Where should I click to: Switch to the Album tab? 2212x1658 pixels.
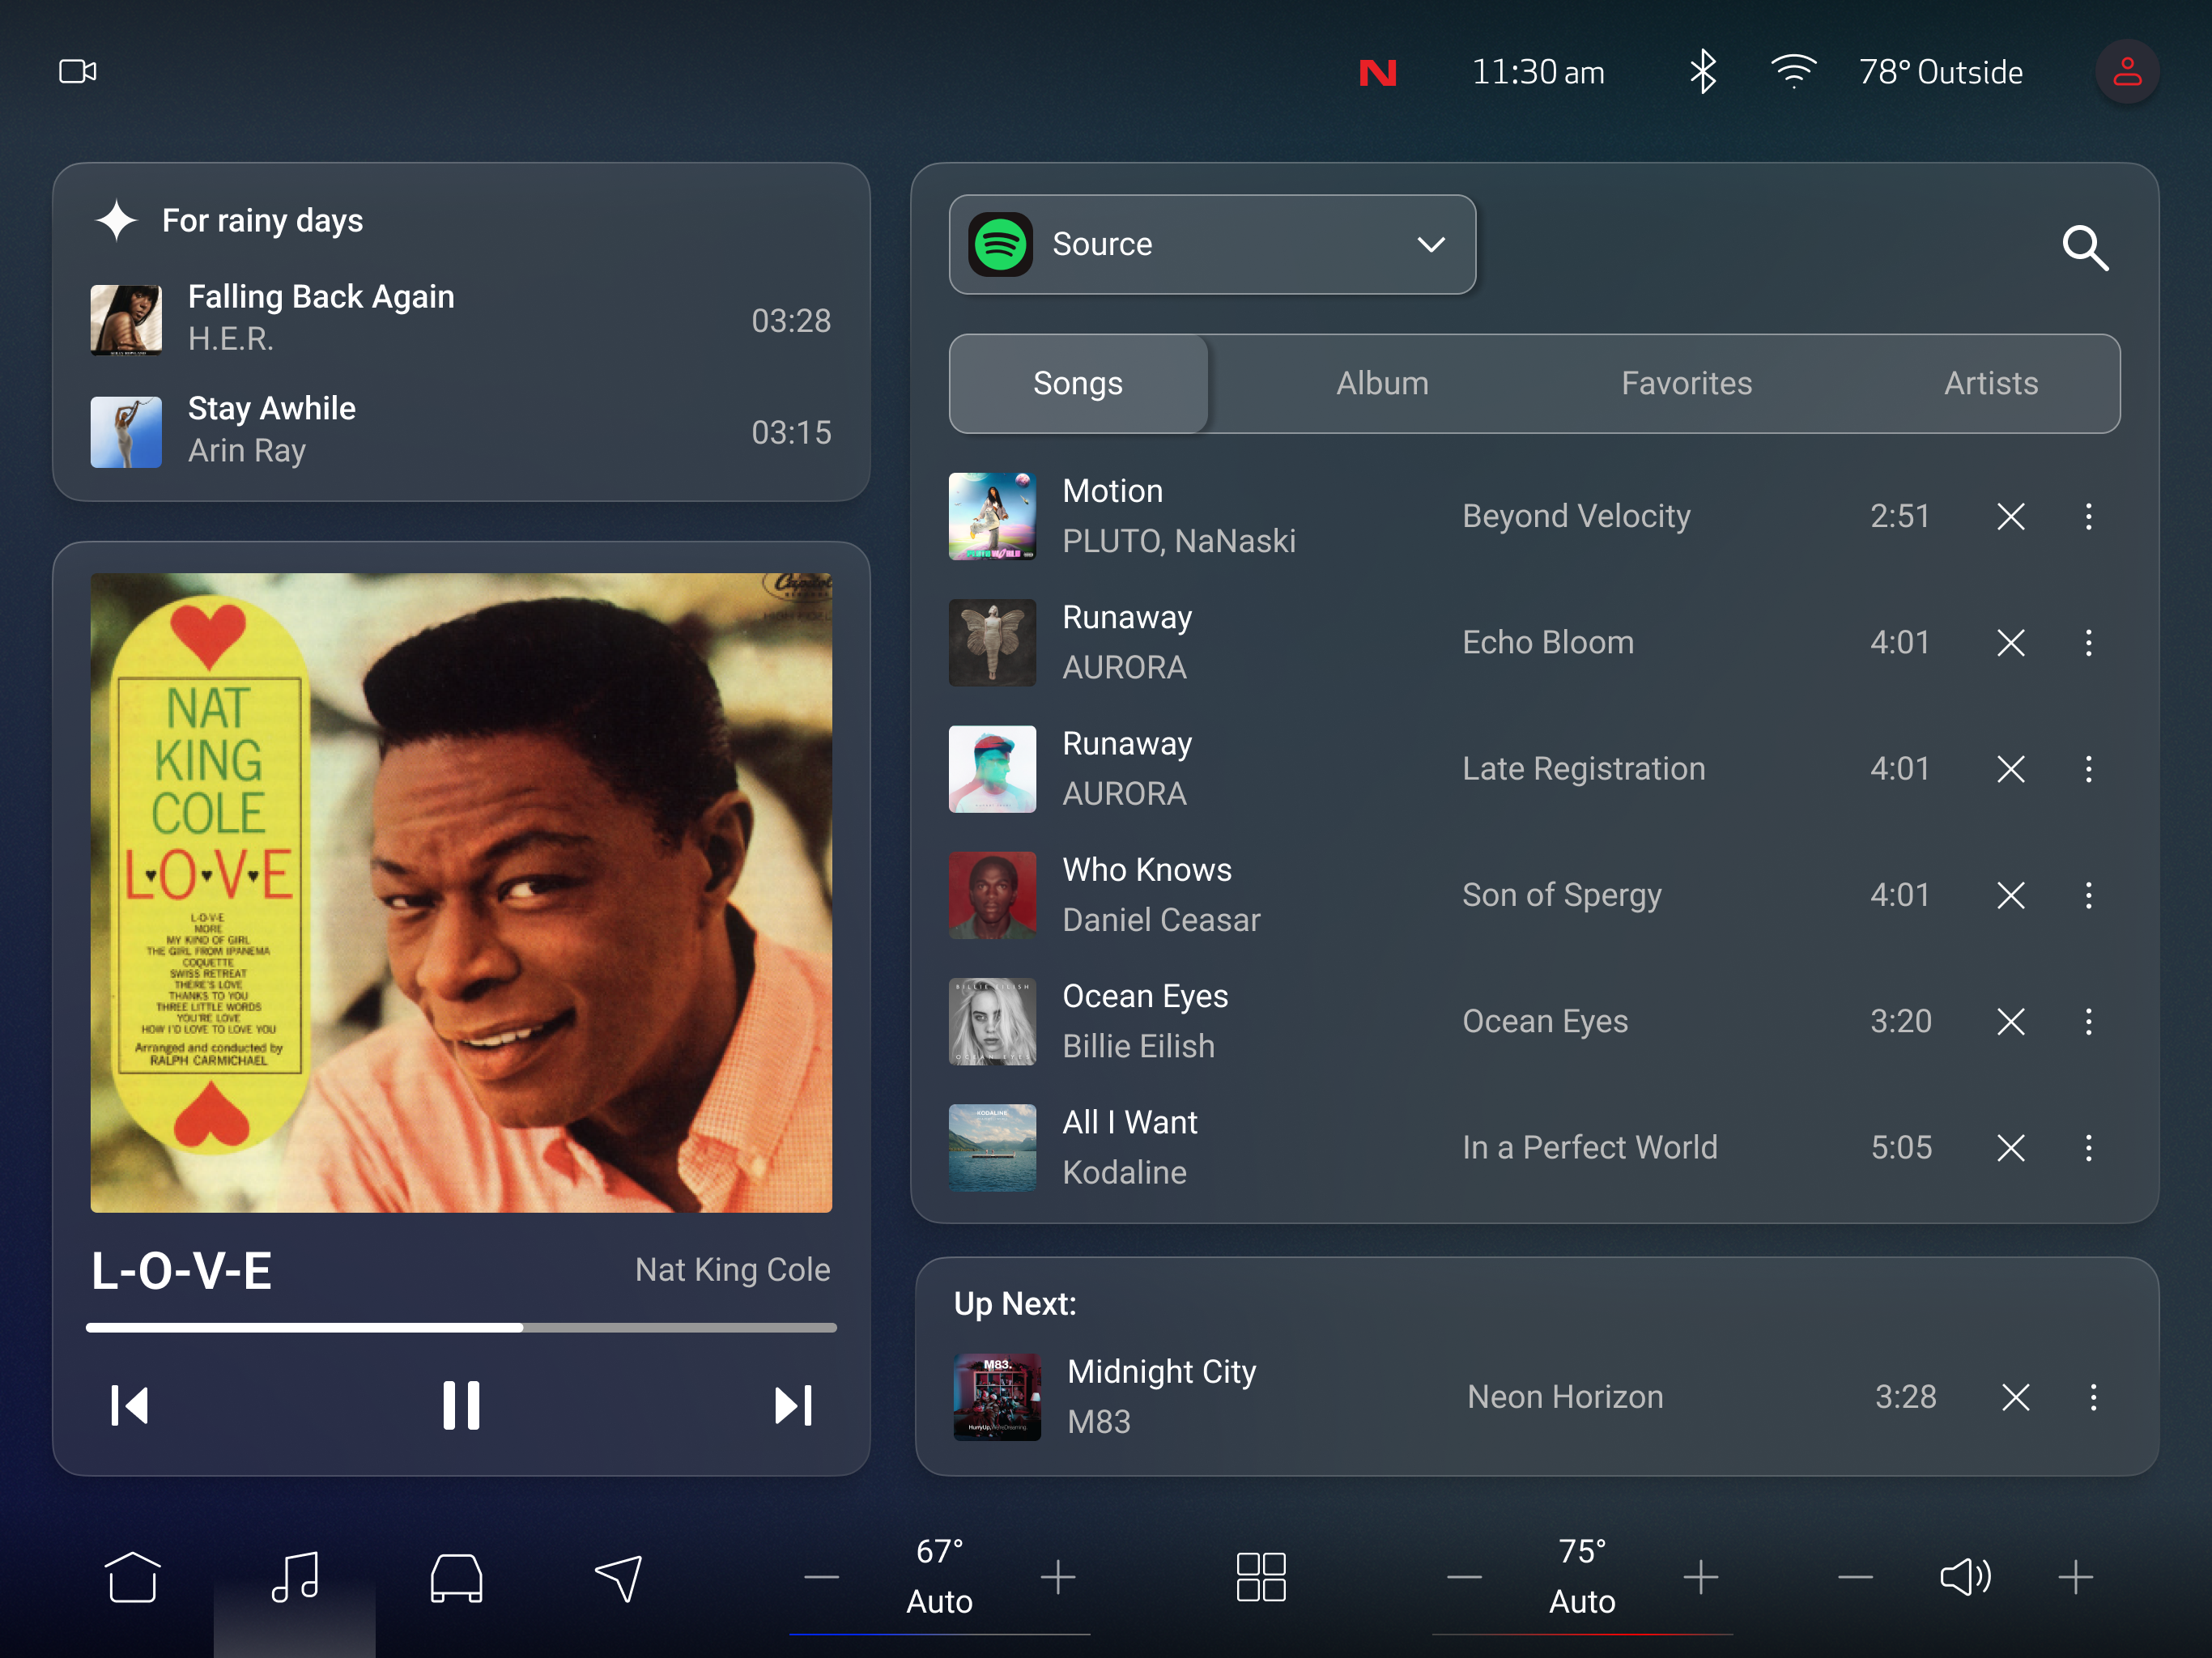pyautogui.click(x=1382, y=383)
